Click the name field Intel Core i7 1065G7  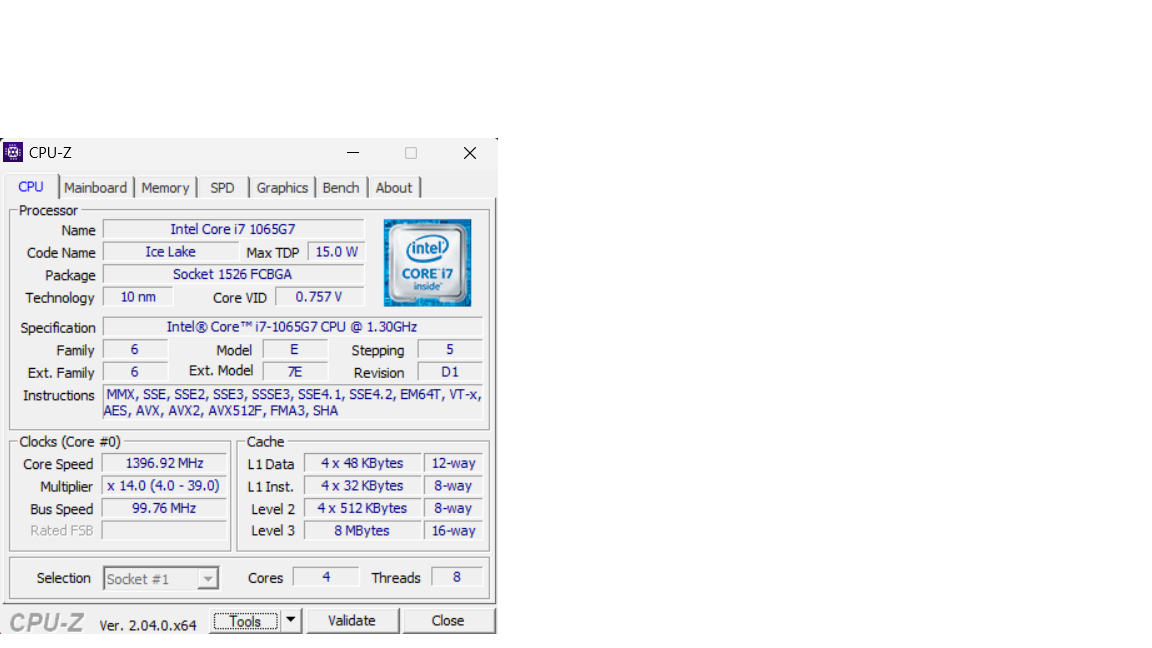pyautogui.click(x=233, y=229)
